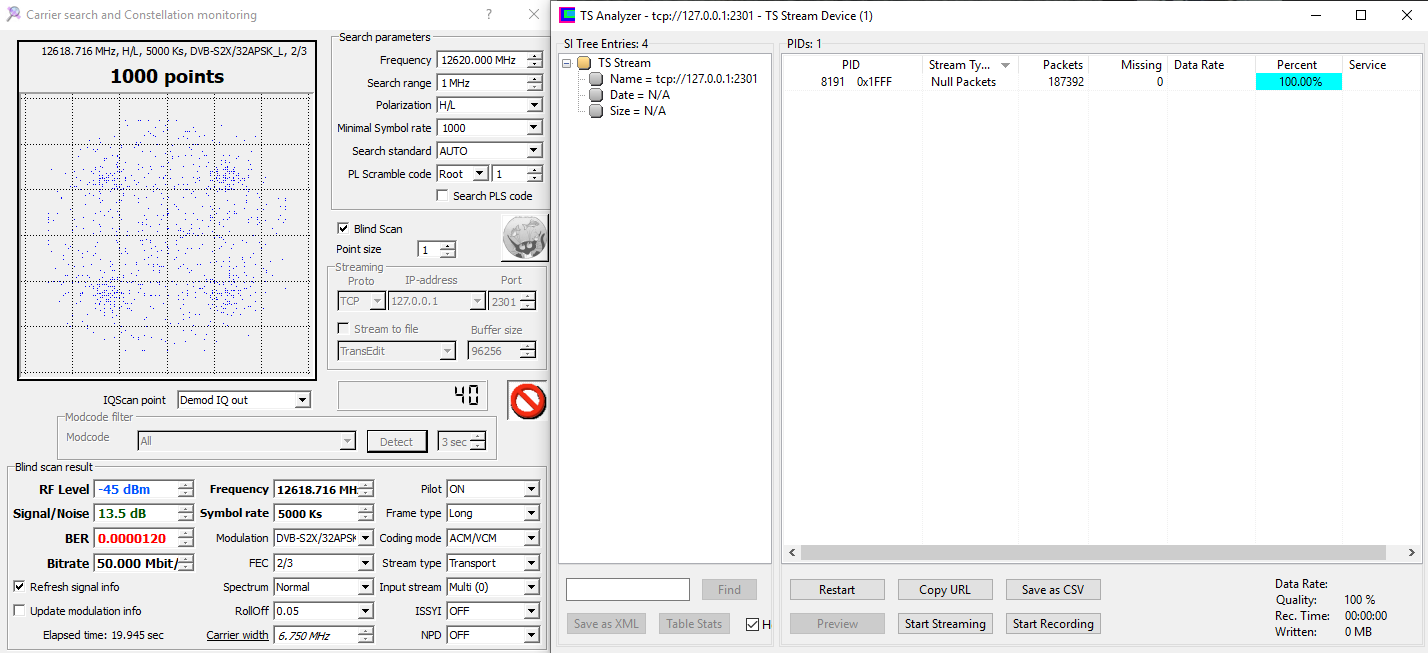Screen dimensions: 1428x653
Task: Click the TS Analyzer window title icon
Action: [567, 16]
